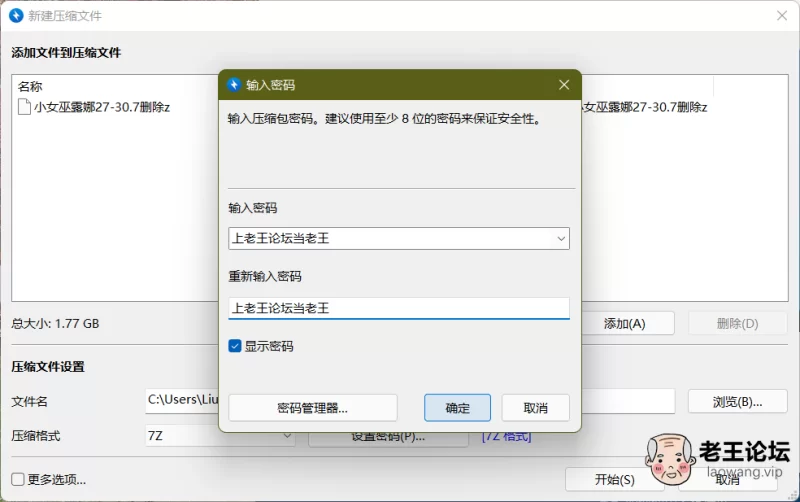Close the 输入密码 dialog with the X
This screenshot has width=800, height=502.
(x=564, y=85)
